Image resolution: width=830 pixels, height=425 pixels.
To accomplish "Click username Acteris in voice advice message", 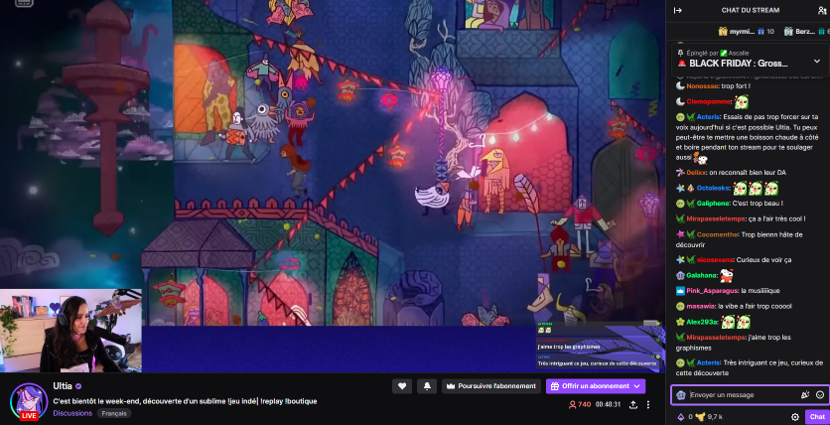I will (x=708, y=116).
